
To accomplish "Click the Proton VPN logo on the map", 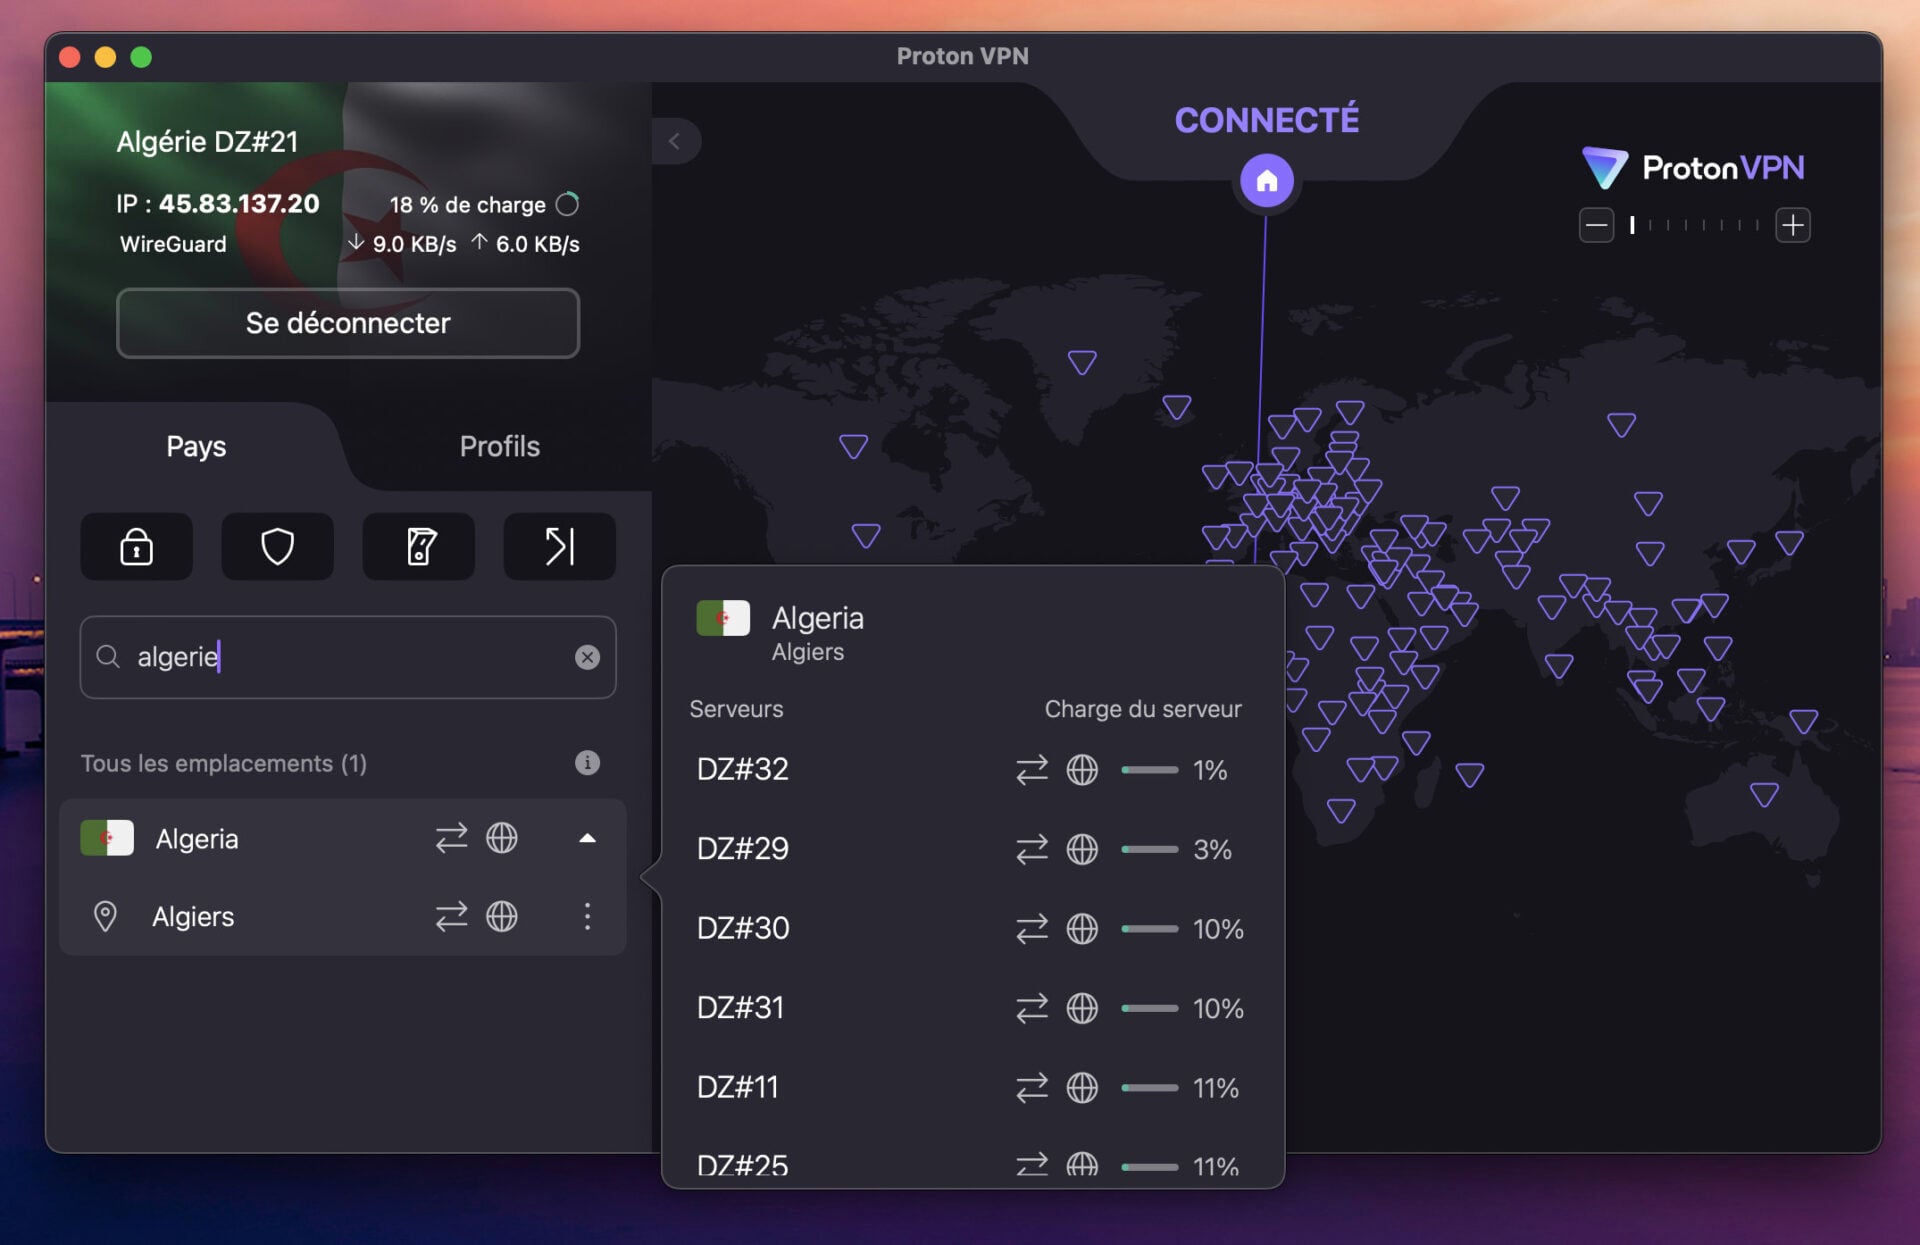I will (1694, 167).
